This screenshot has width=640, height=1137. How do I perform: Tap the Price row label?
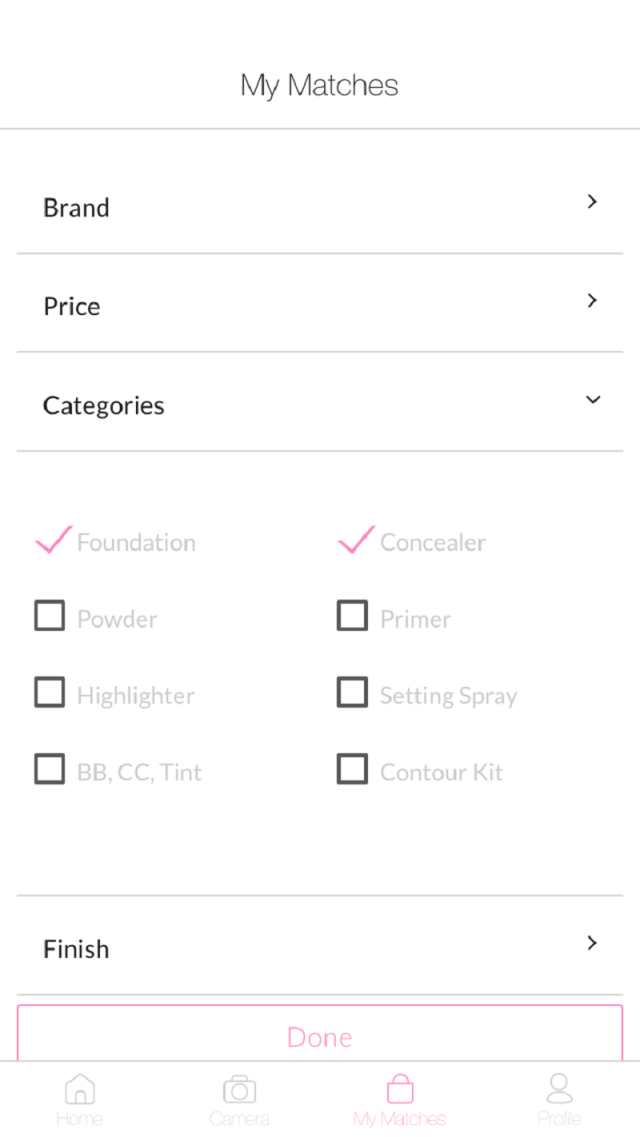point(72,306)
